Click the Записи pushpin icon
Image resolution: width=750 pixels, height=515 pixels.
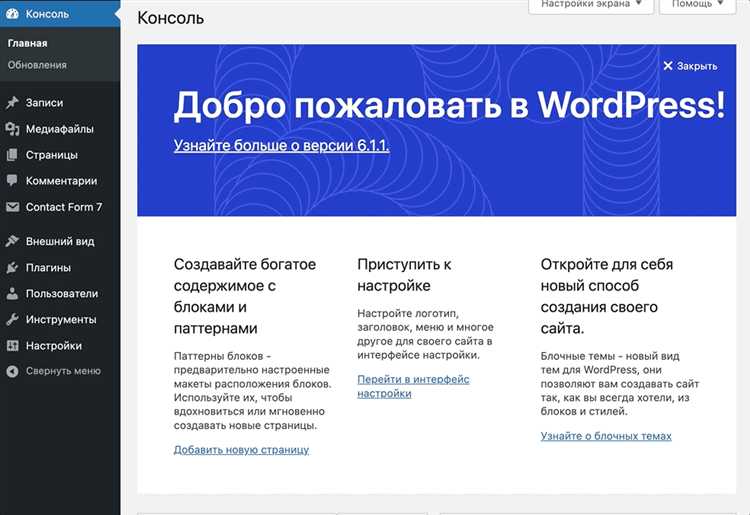click(12, 102)
